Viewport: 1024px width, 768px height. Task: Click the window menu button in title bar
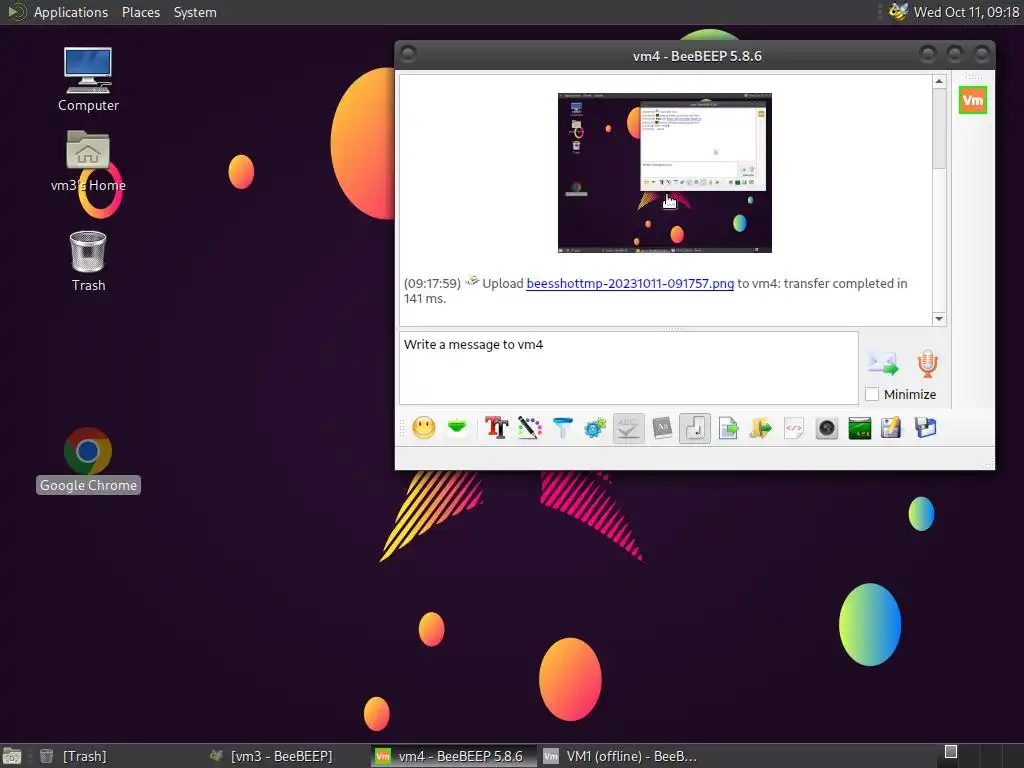408,54
